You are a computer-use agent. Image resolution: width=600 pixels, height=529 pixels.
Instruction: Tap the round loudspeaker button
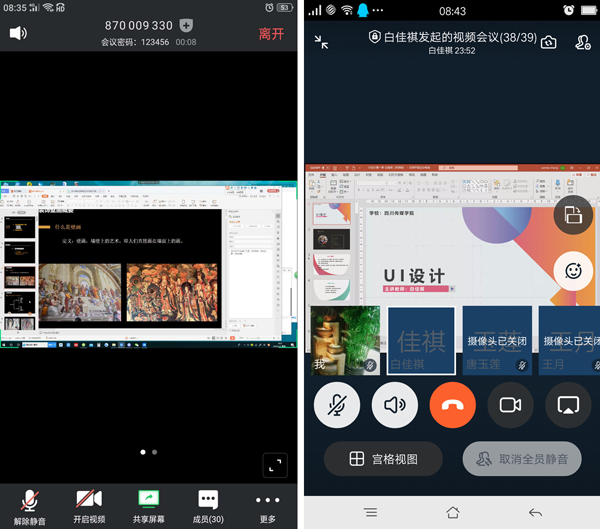pos(395,404)
